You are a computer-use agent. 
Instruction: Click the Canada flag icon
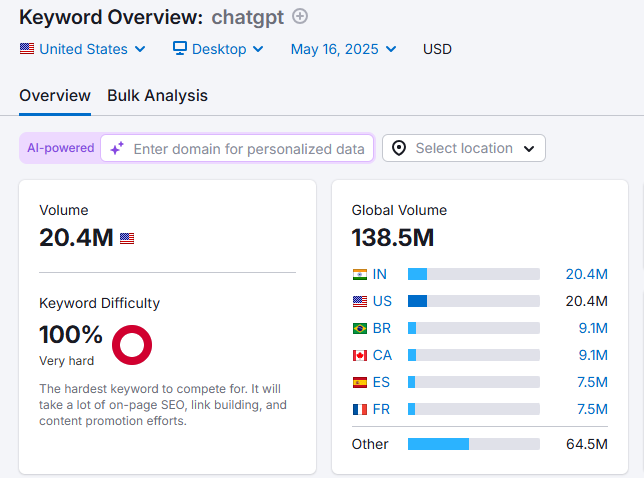(360, 355)
